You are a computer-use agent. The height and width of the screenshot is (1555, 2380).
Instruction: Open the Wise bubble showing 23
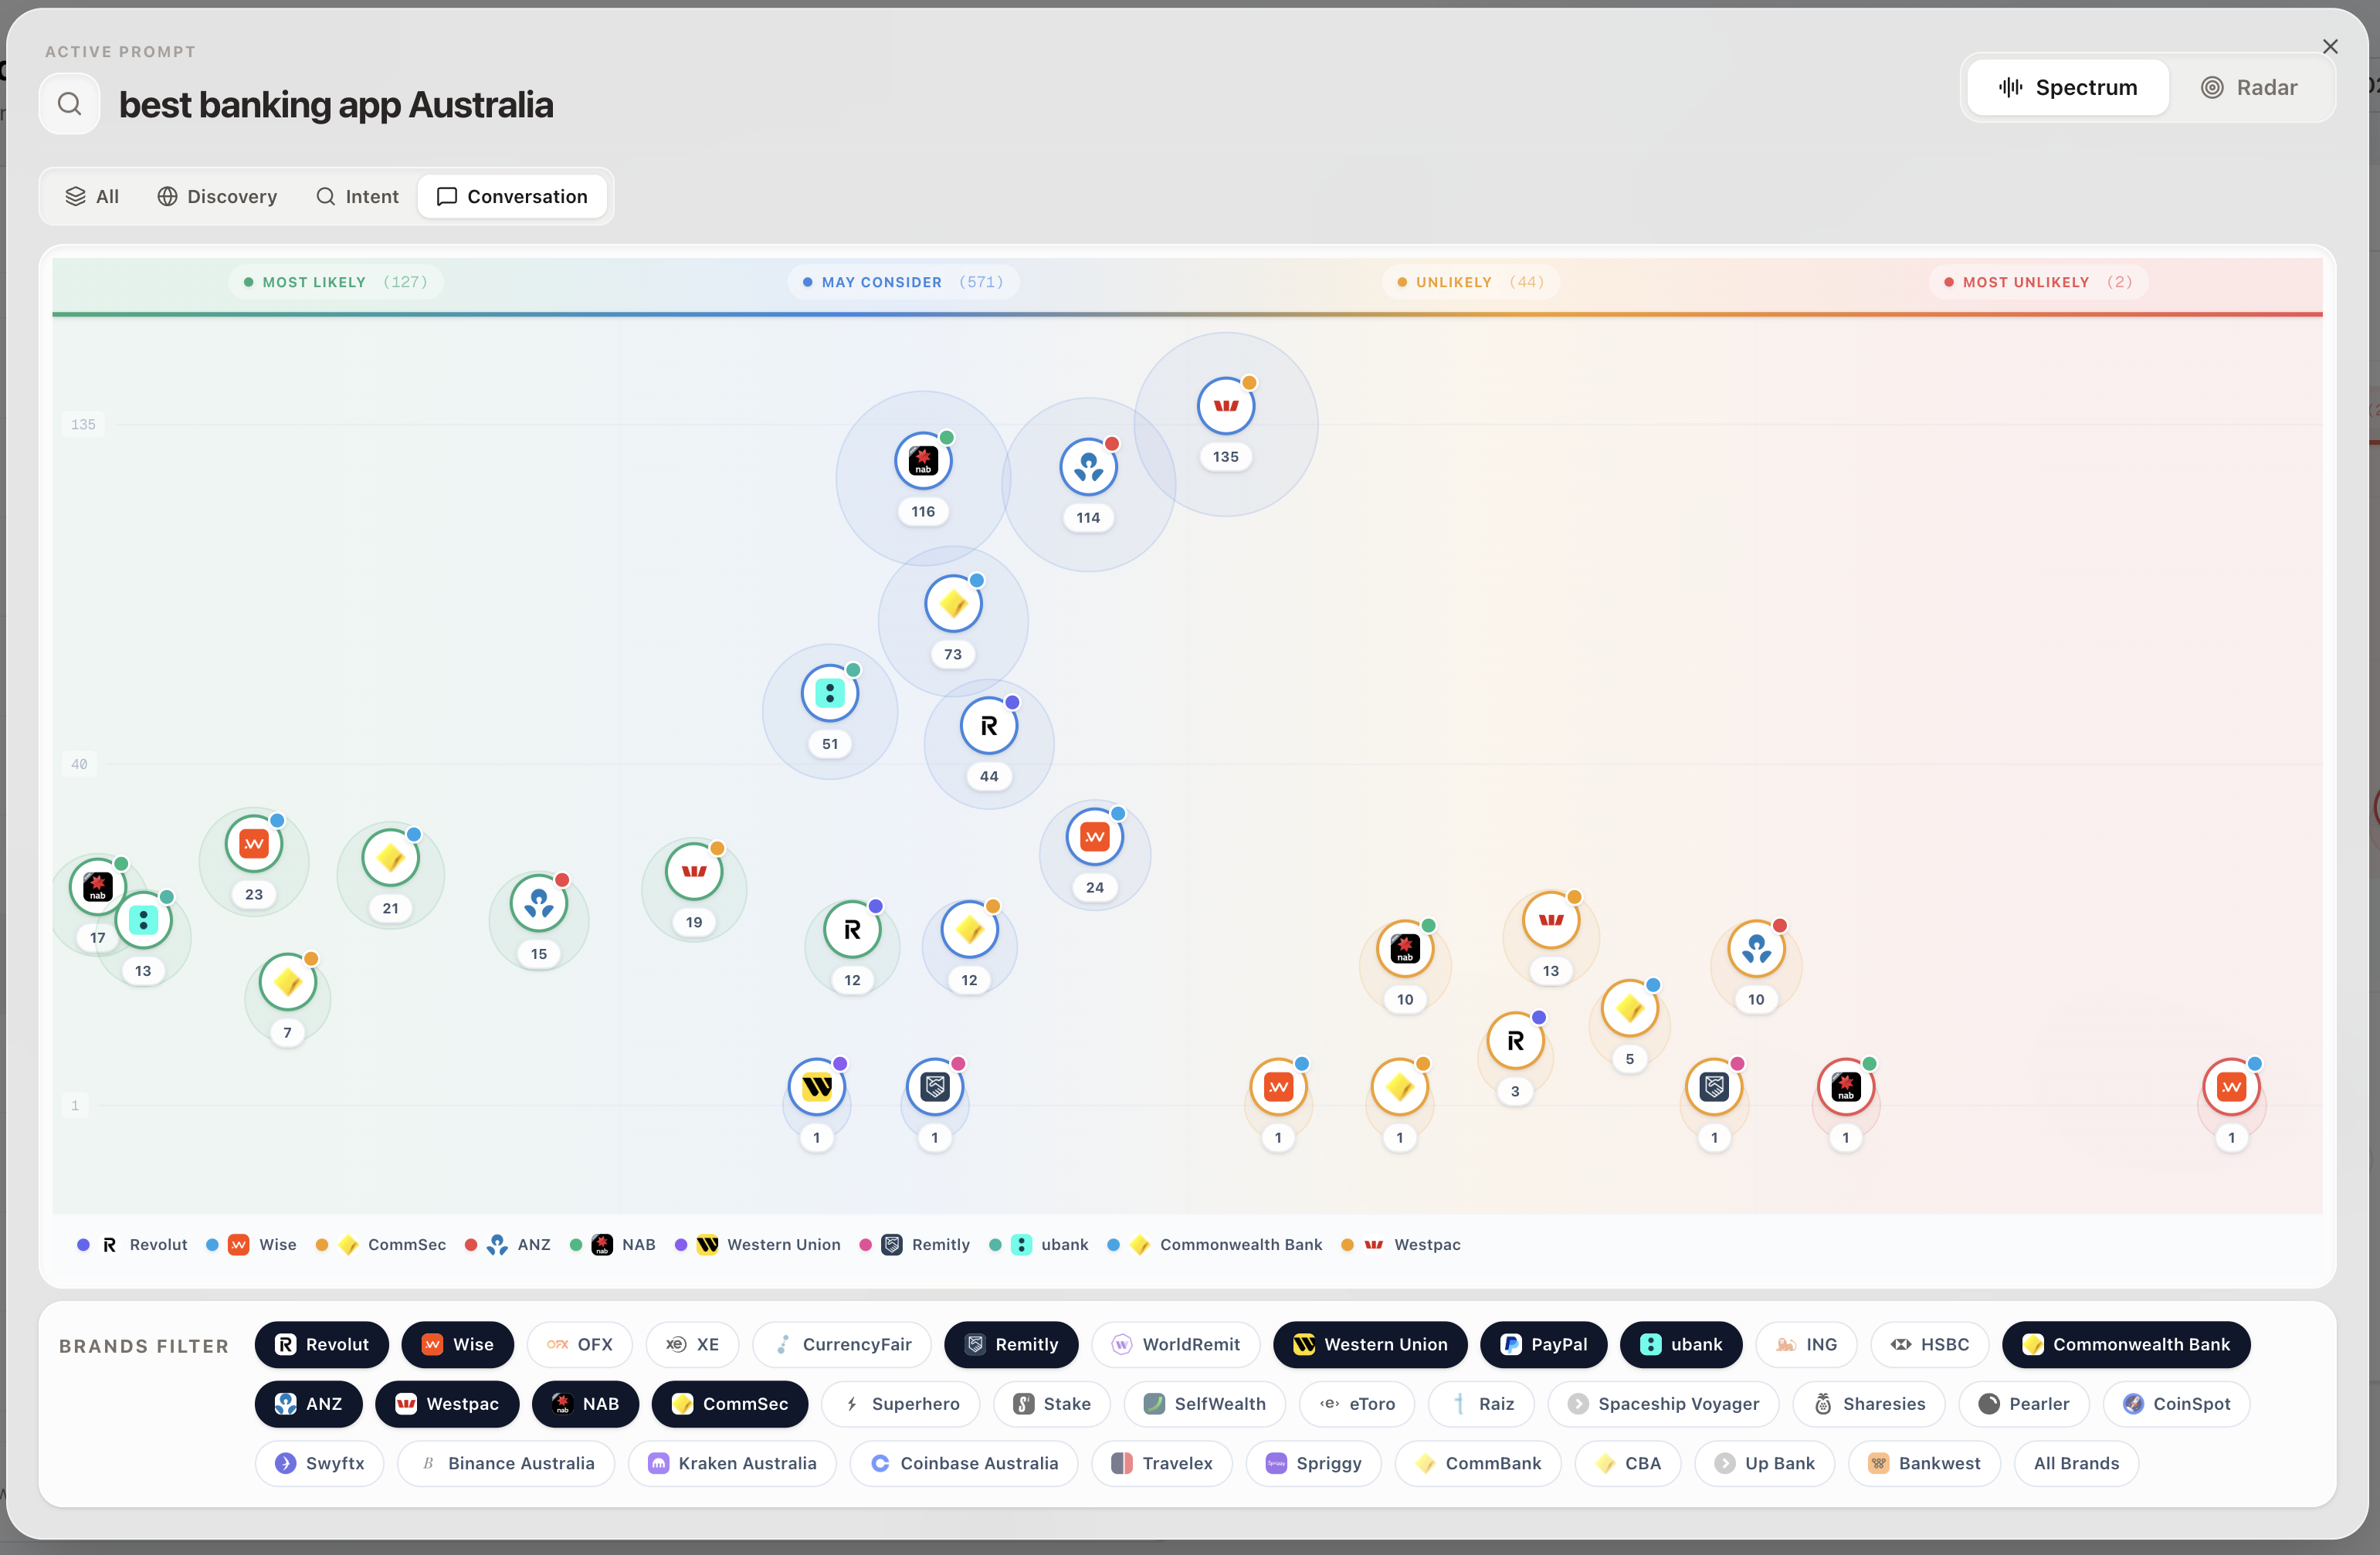[254, 844]
